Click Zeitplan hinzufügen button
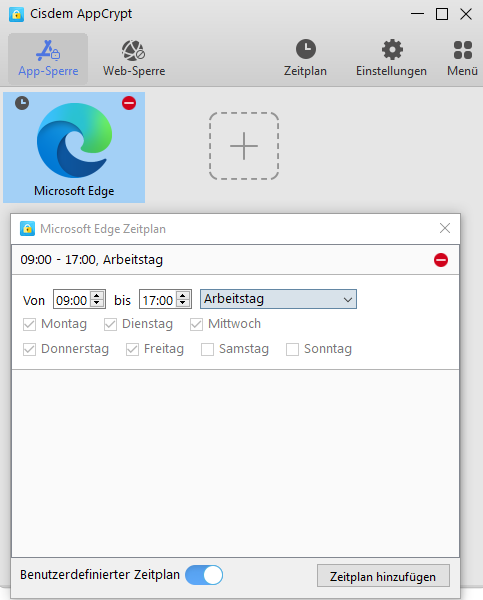 [383, 576]
